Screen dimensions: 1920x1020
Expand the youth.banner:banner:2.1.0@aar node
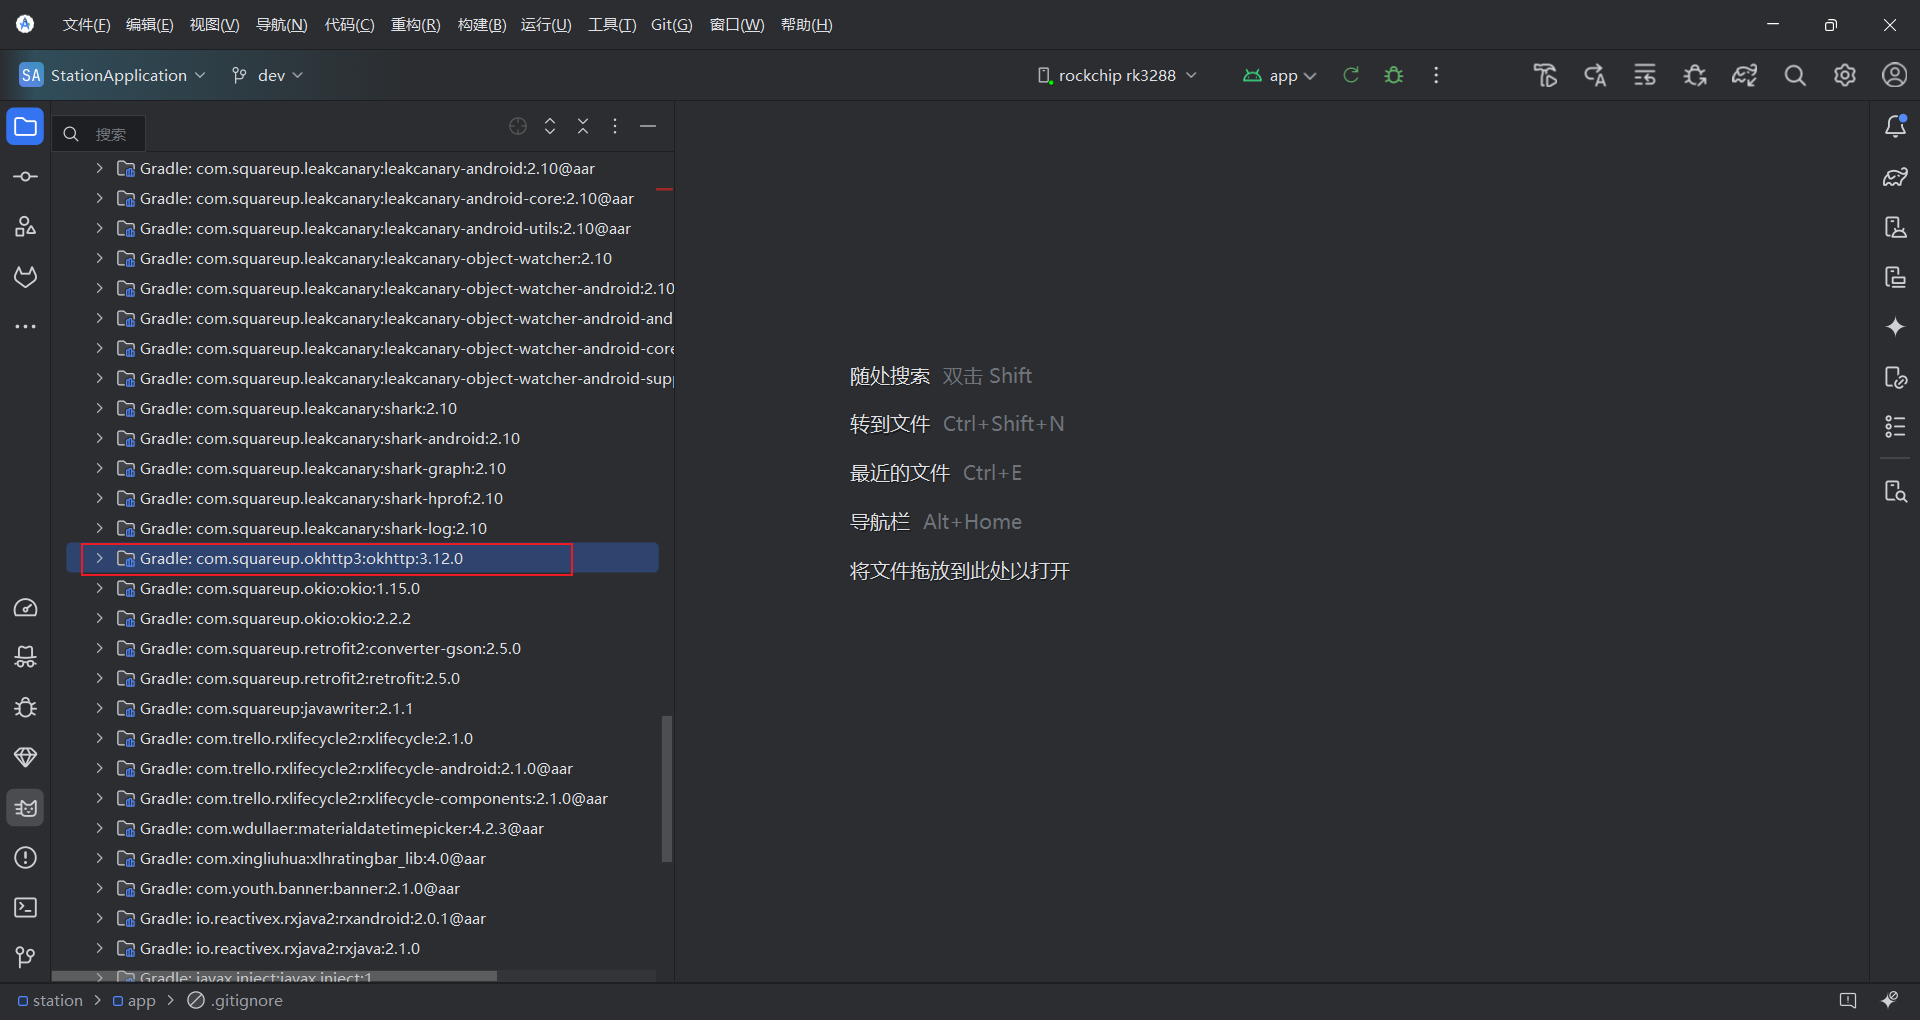99,888
